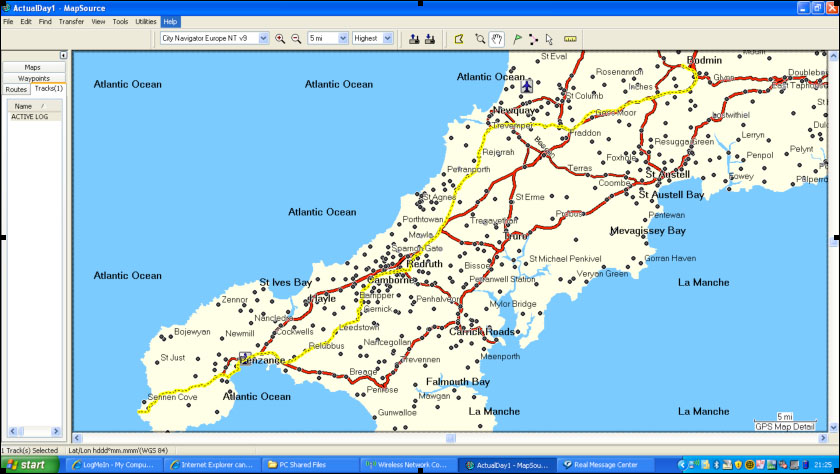The width and height of the screenshot is (840, 474).
Task: Open the Utilities menu
Action: point(146,21)
